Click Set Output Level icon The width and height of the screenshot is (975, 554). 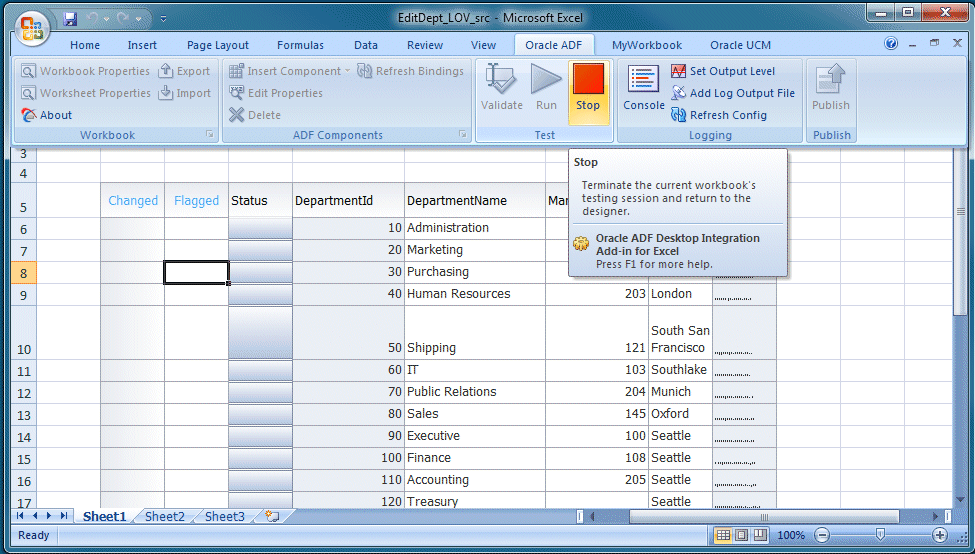[x=679, y=71]
